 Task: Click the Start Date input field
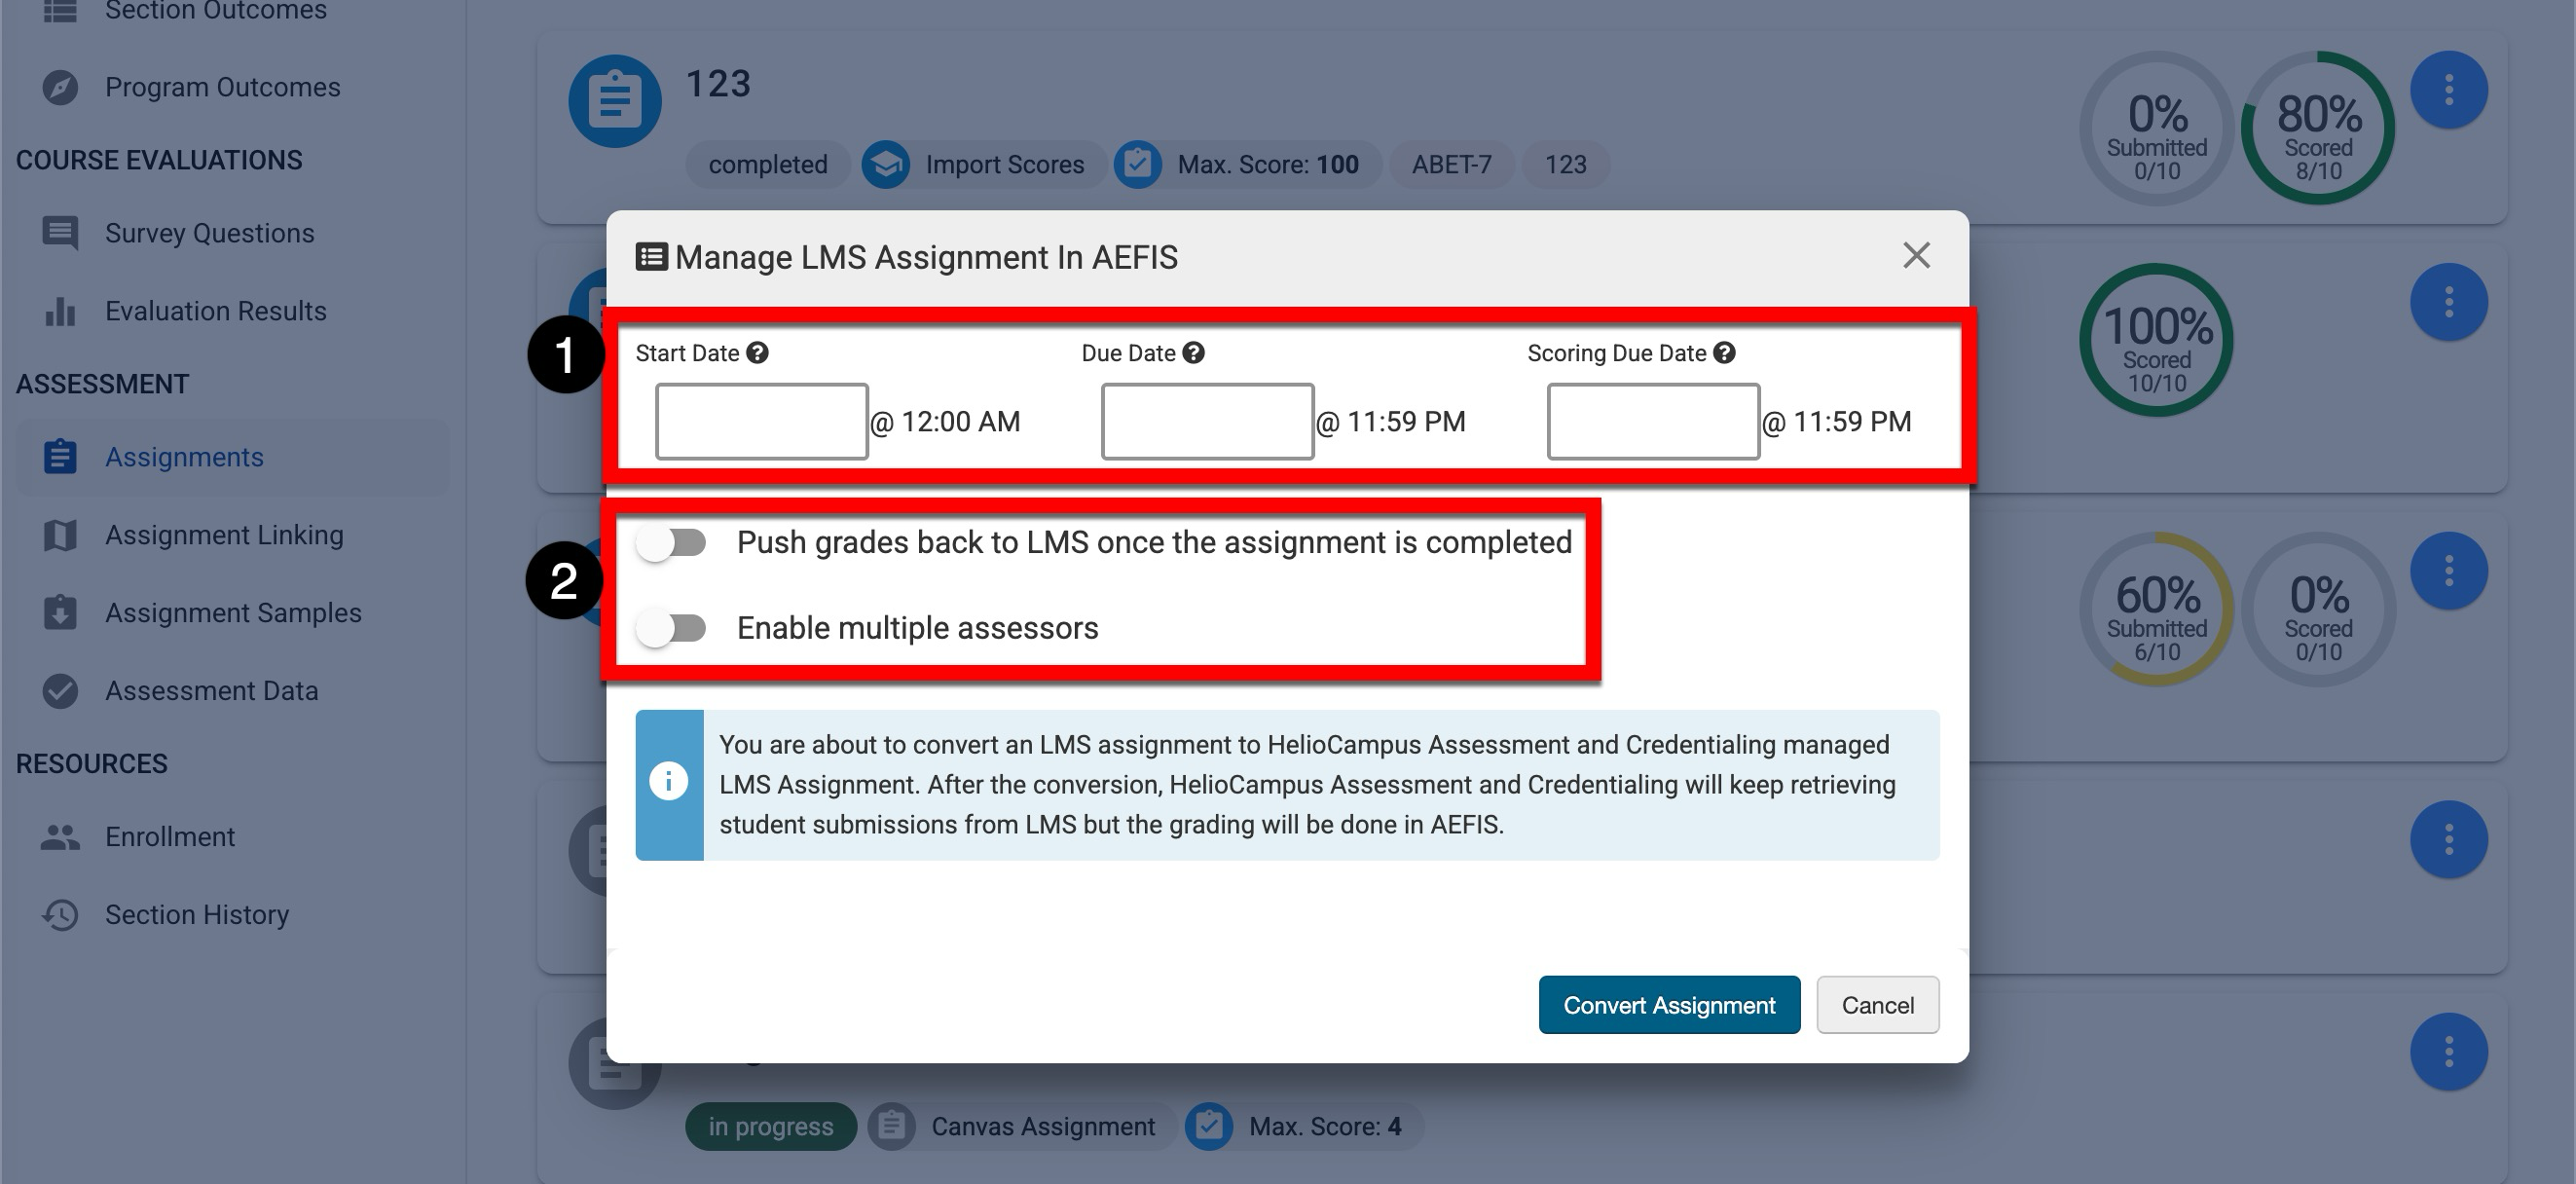pos(761,421)
